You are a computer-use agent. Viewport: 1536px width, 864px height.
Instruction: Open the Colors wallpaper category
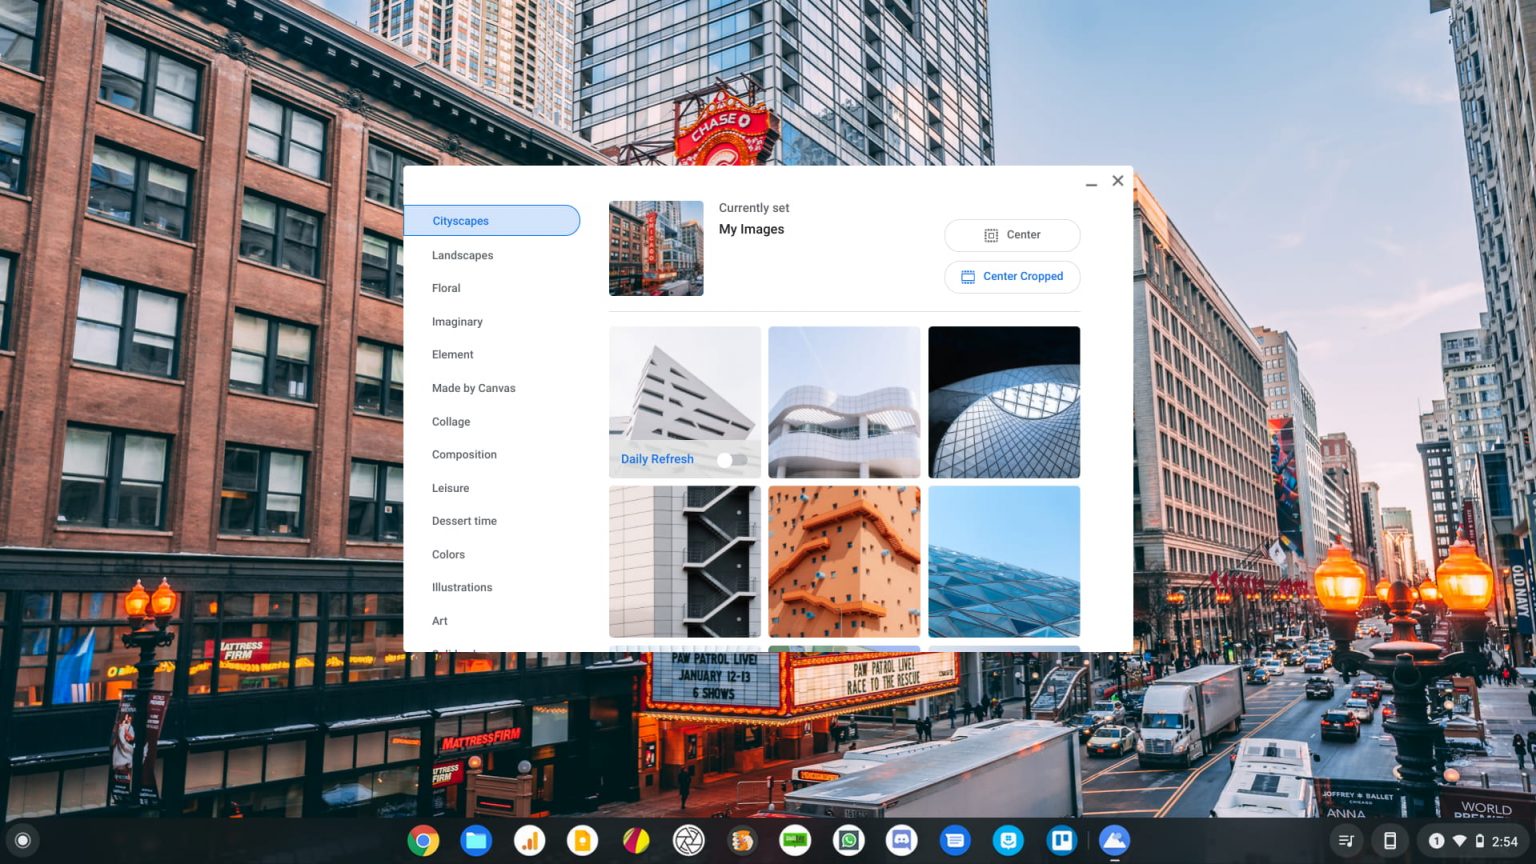[448, 554]
